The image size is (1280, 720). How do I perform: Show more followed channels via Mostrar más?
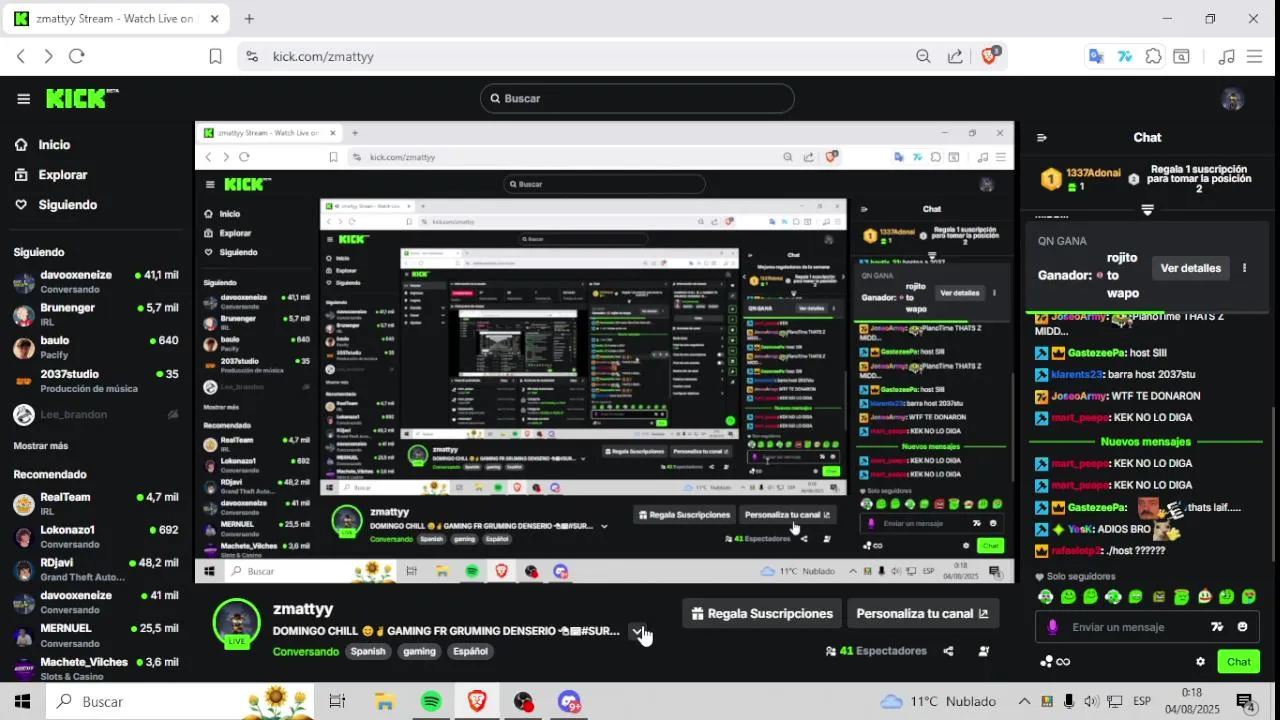(x=41, y=446)
